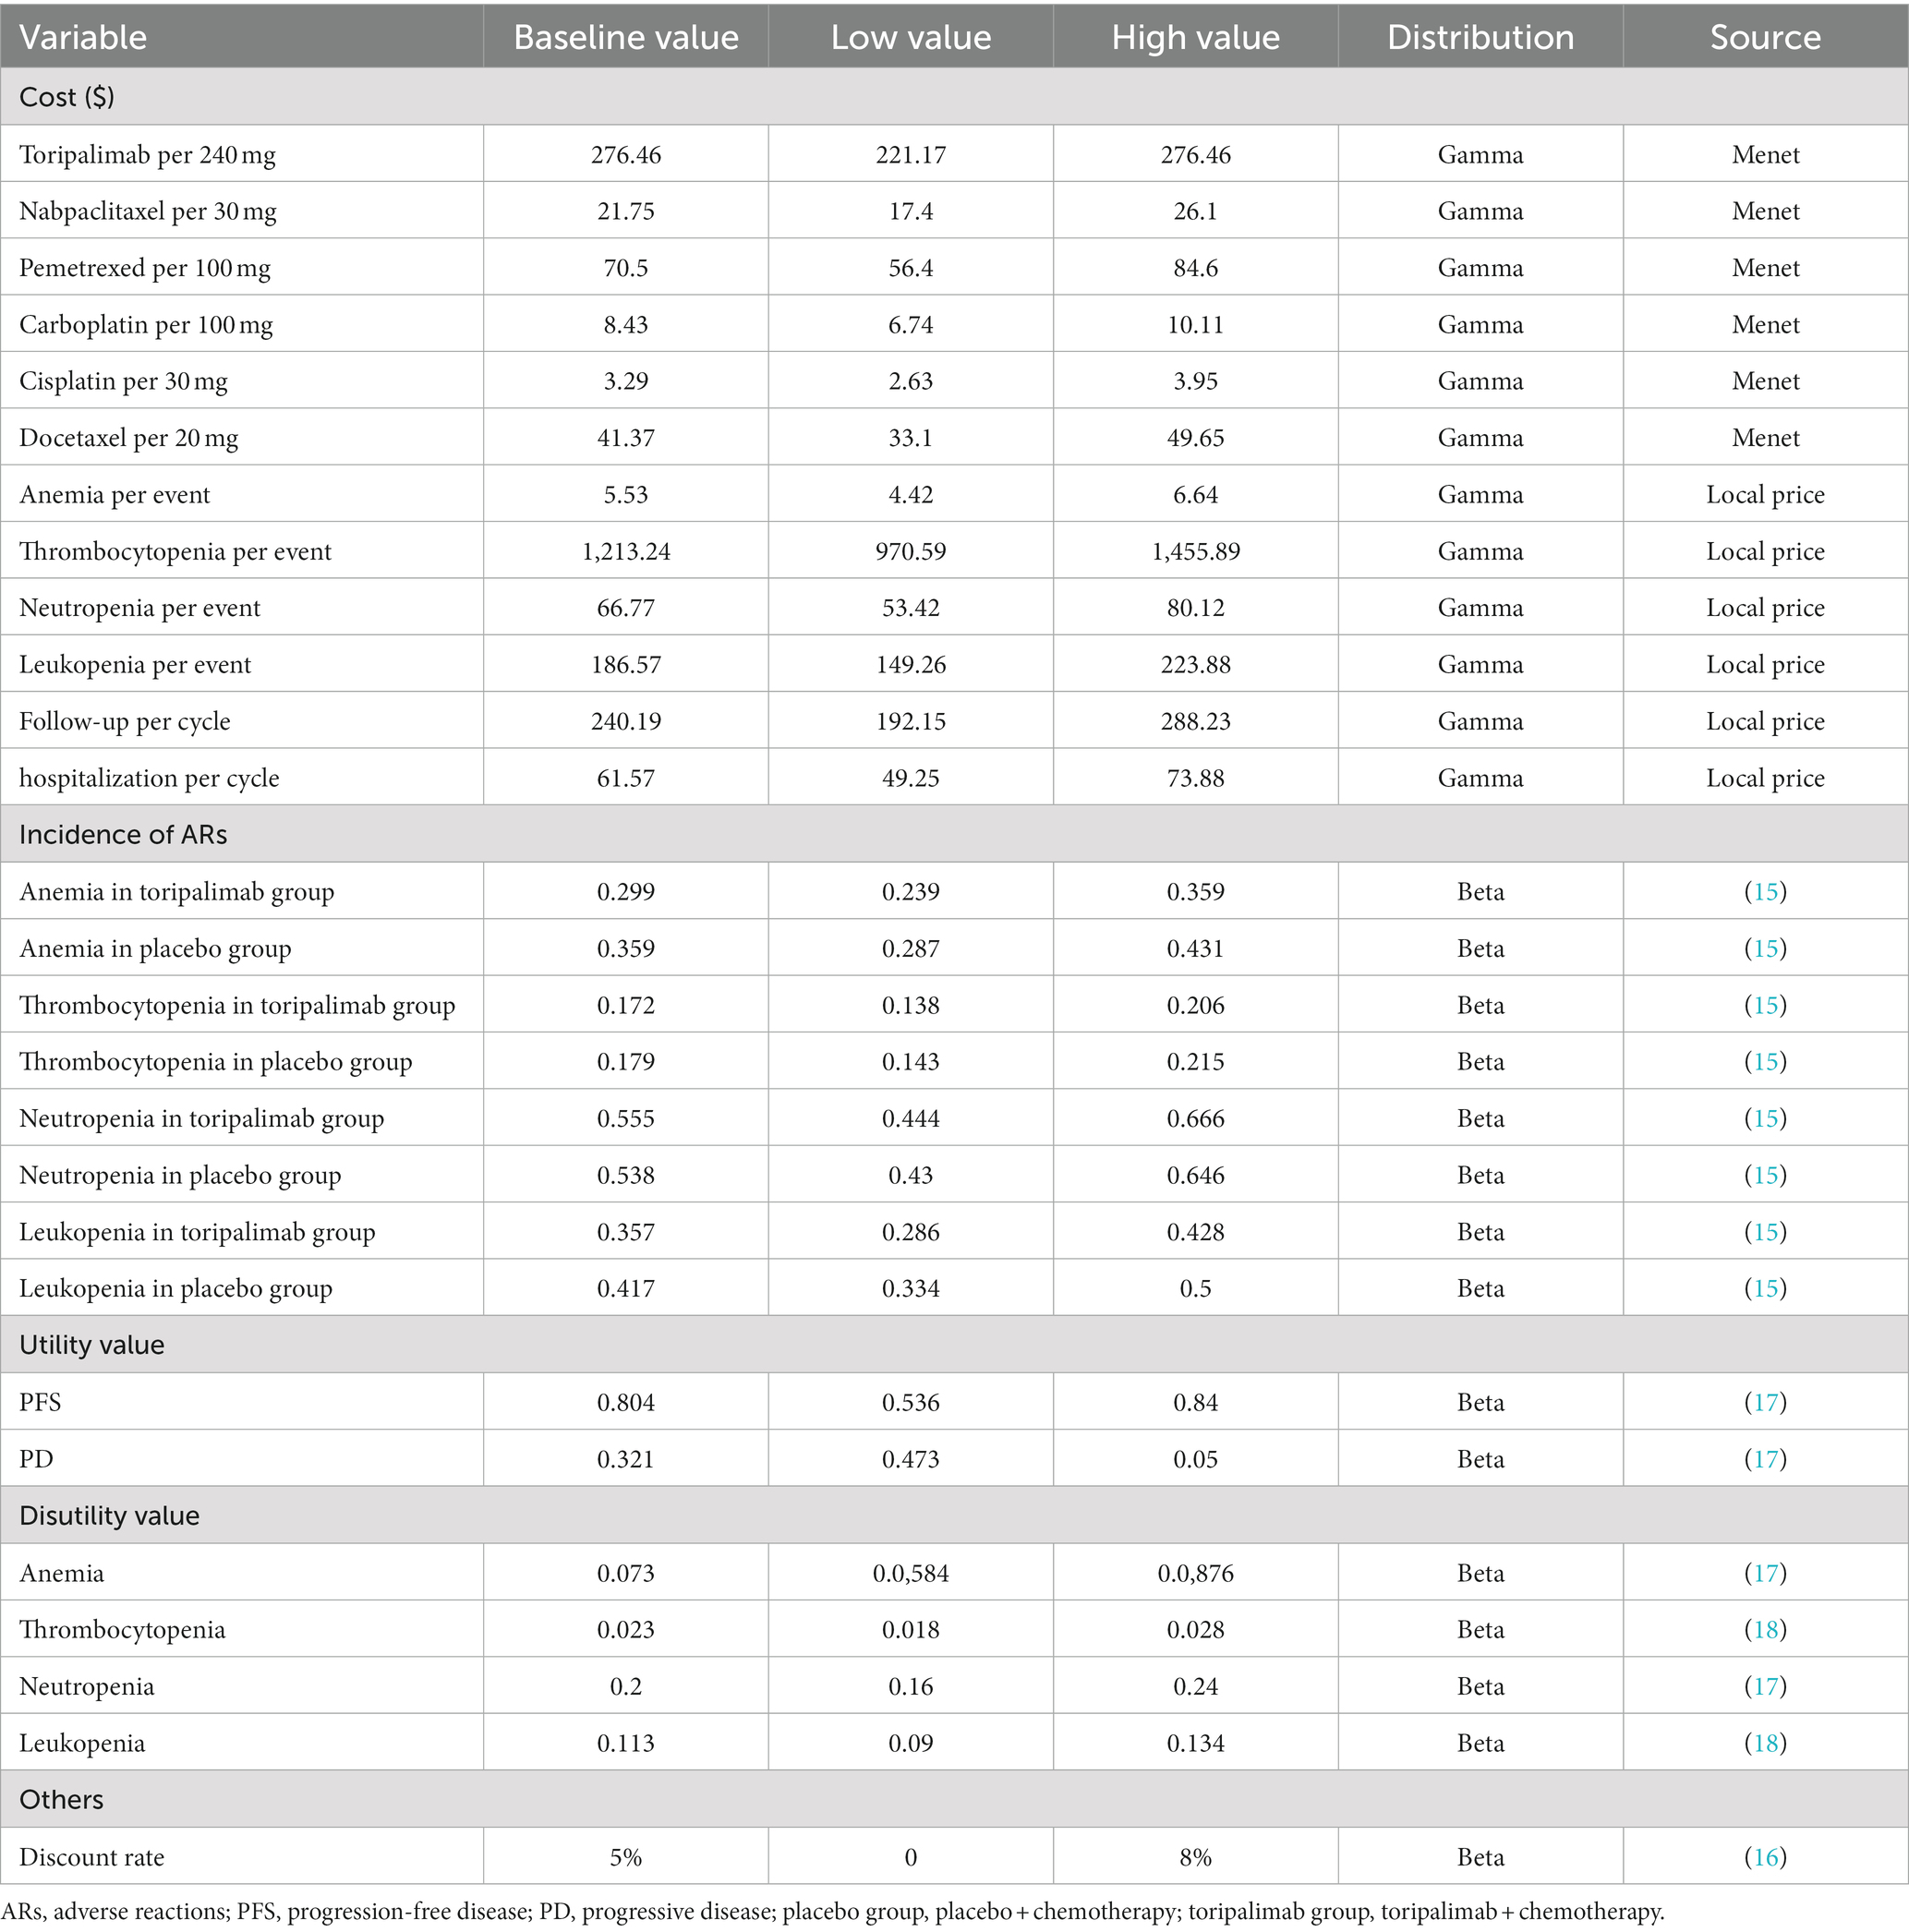1909x1932 pixels.
Task: Click PD low value 0.473
Action: 911,1458
